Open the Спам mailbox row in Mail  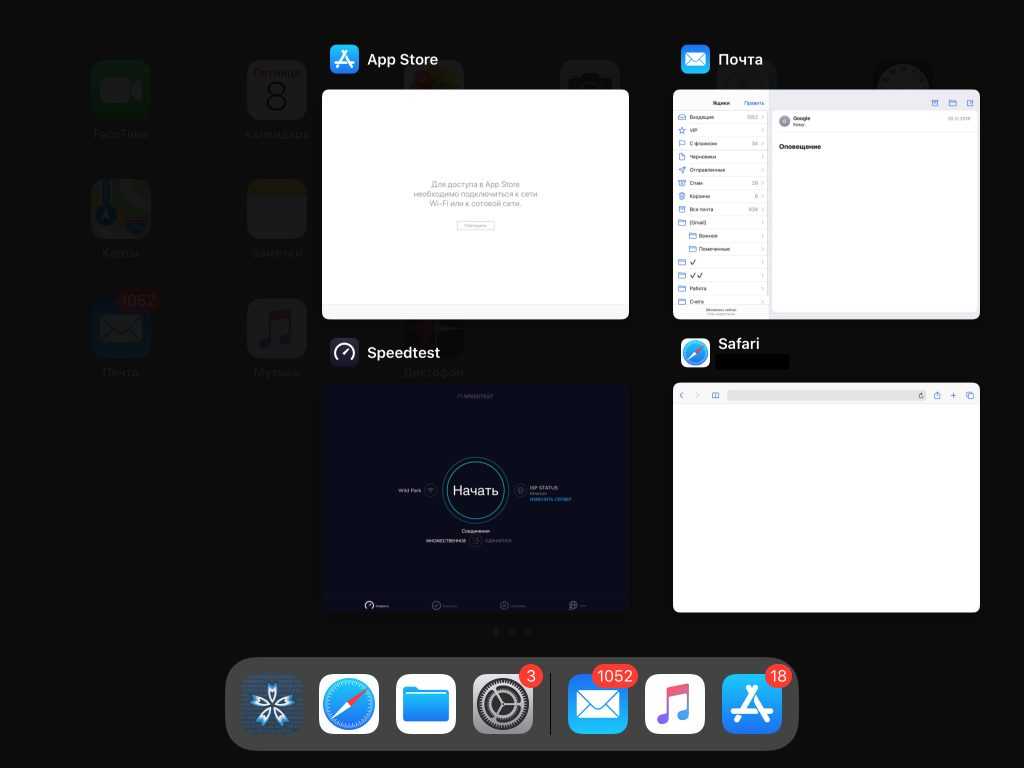[x=721, y=183]
